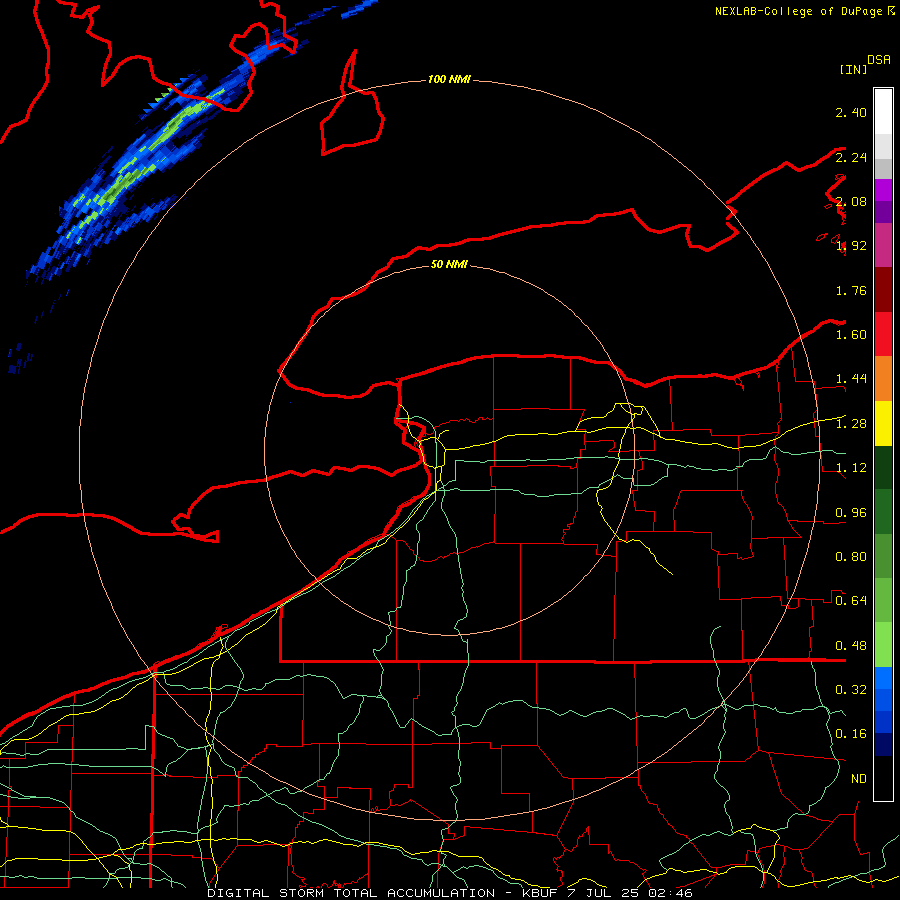The image size is (900, 900).
Task: Click the 1.12 legend value
Action: tap(851, 468)
